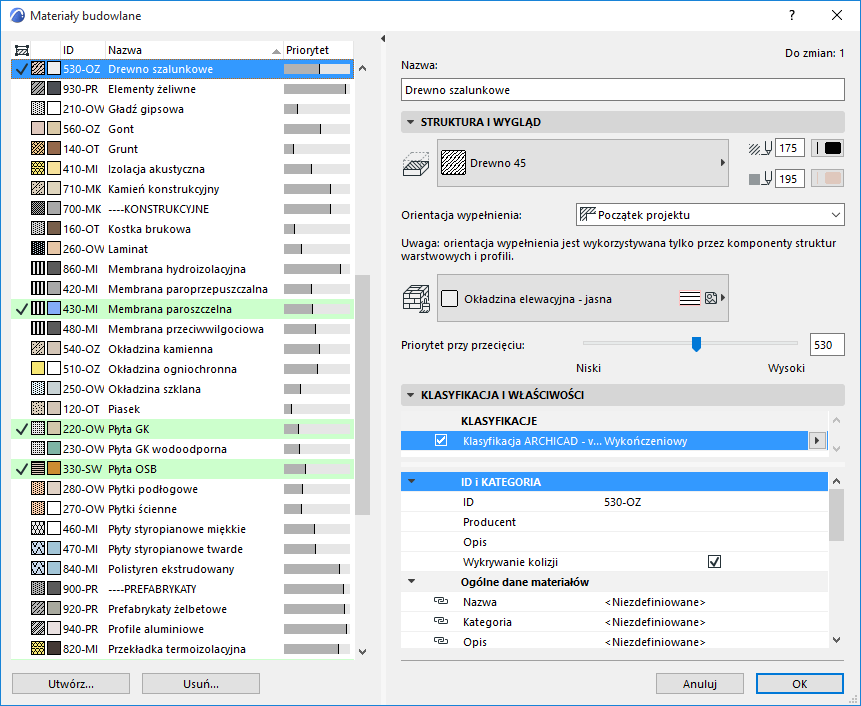Click the Usuń button
This screenshot has height=706, width=861.
(200, 683)
